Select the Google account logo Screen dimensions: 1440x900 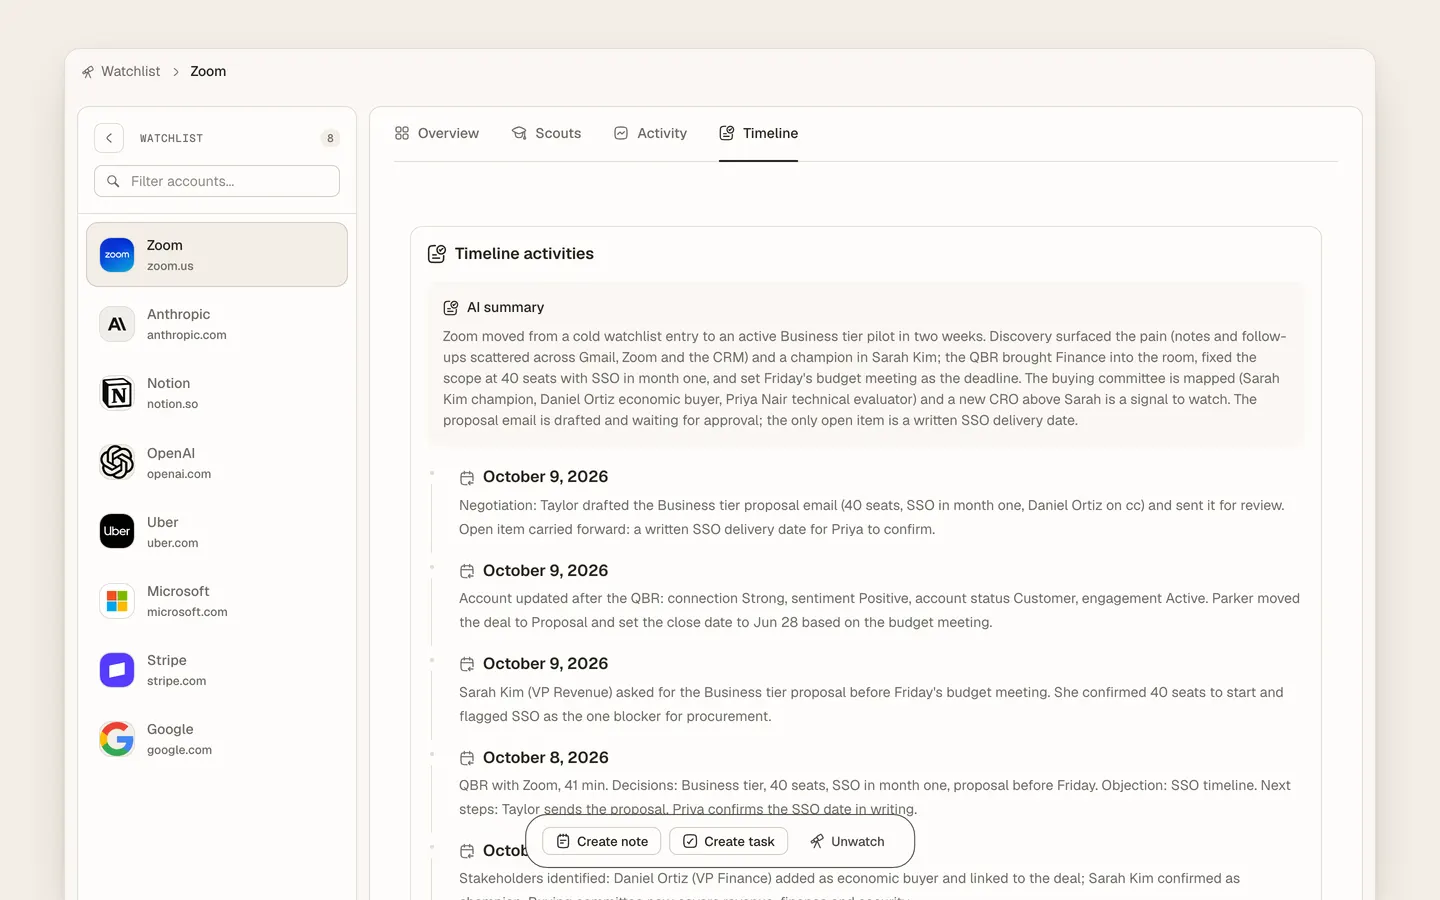117,739
